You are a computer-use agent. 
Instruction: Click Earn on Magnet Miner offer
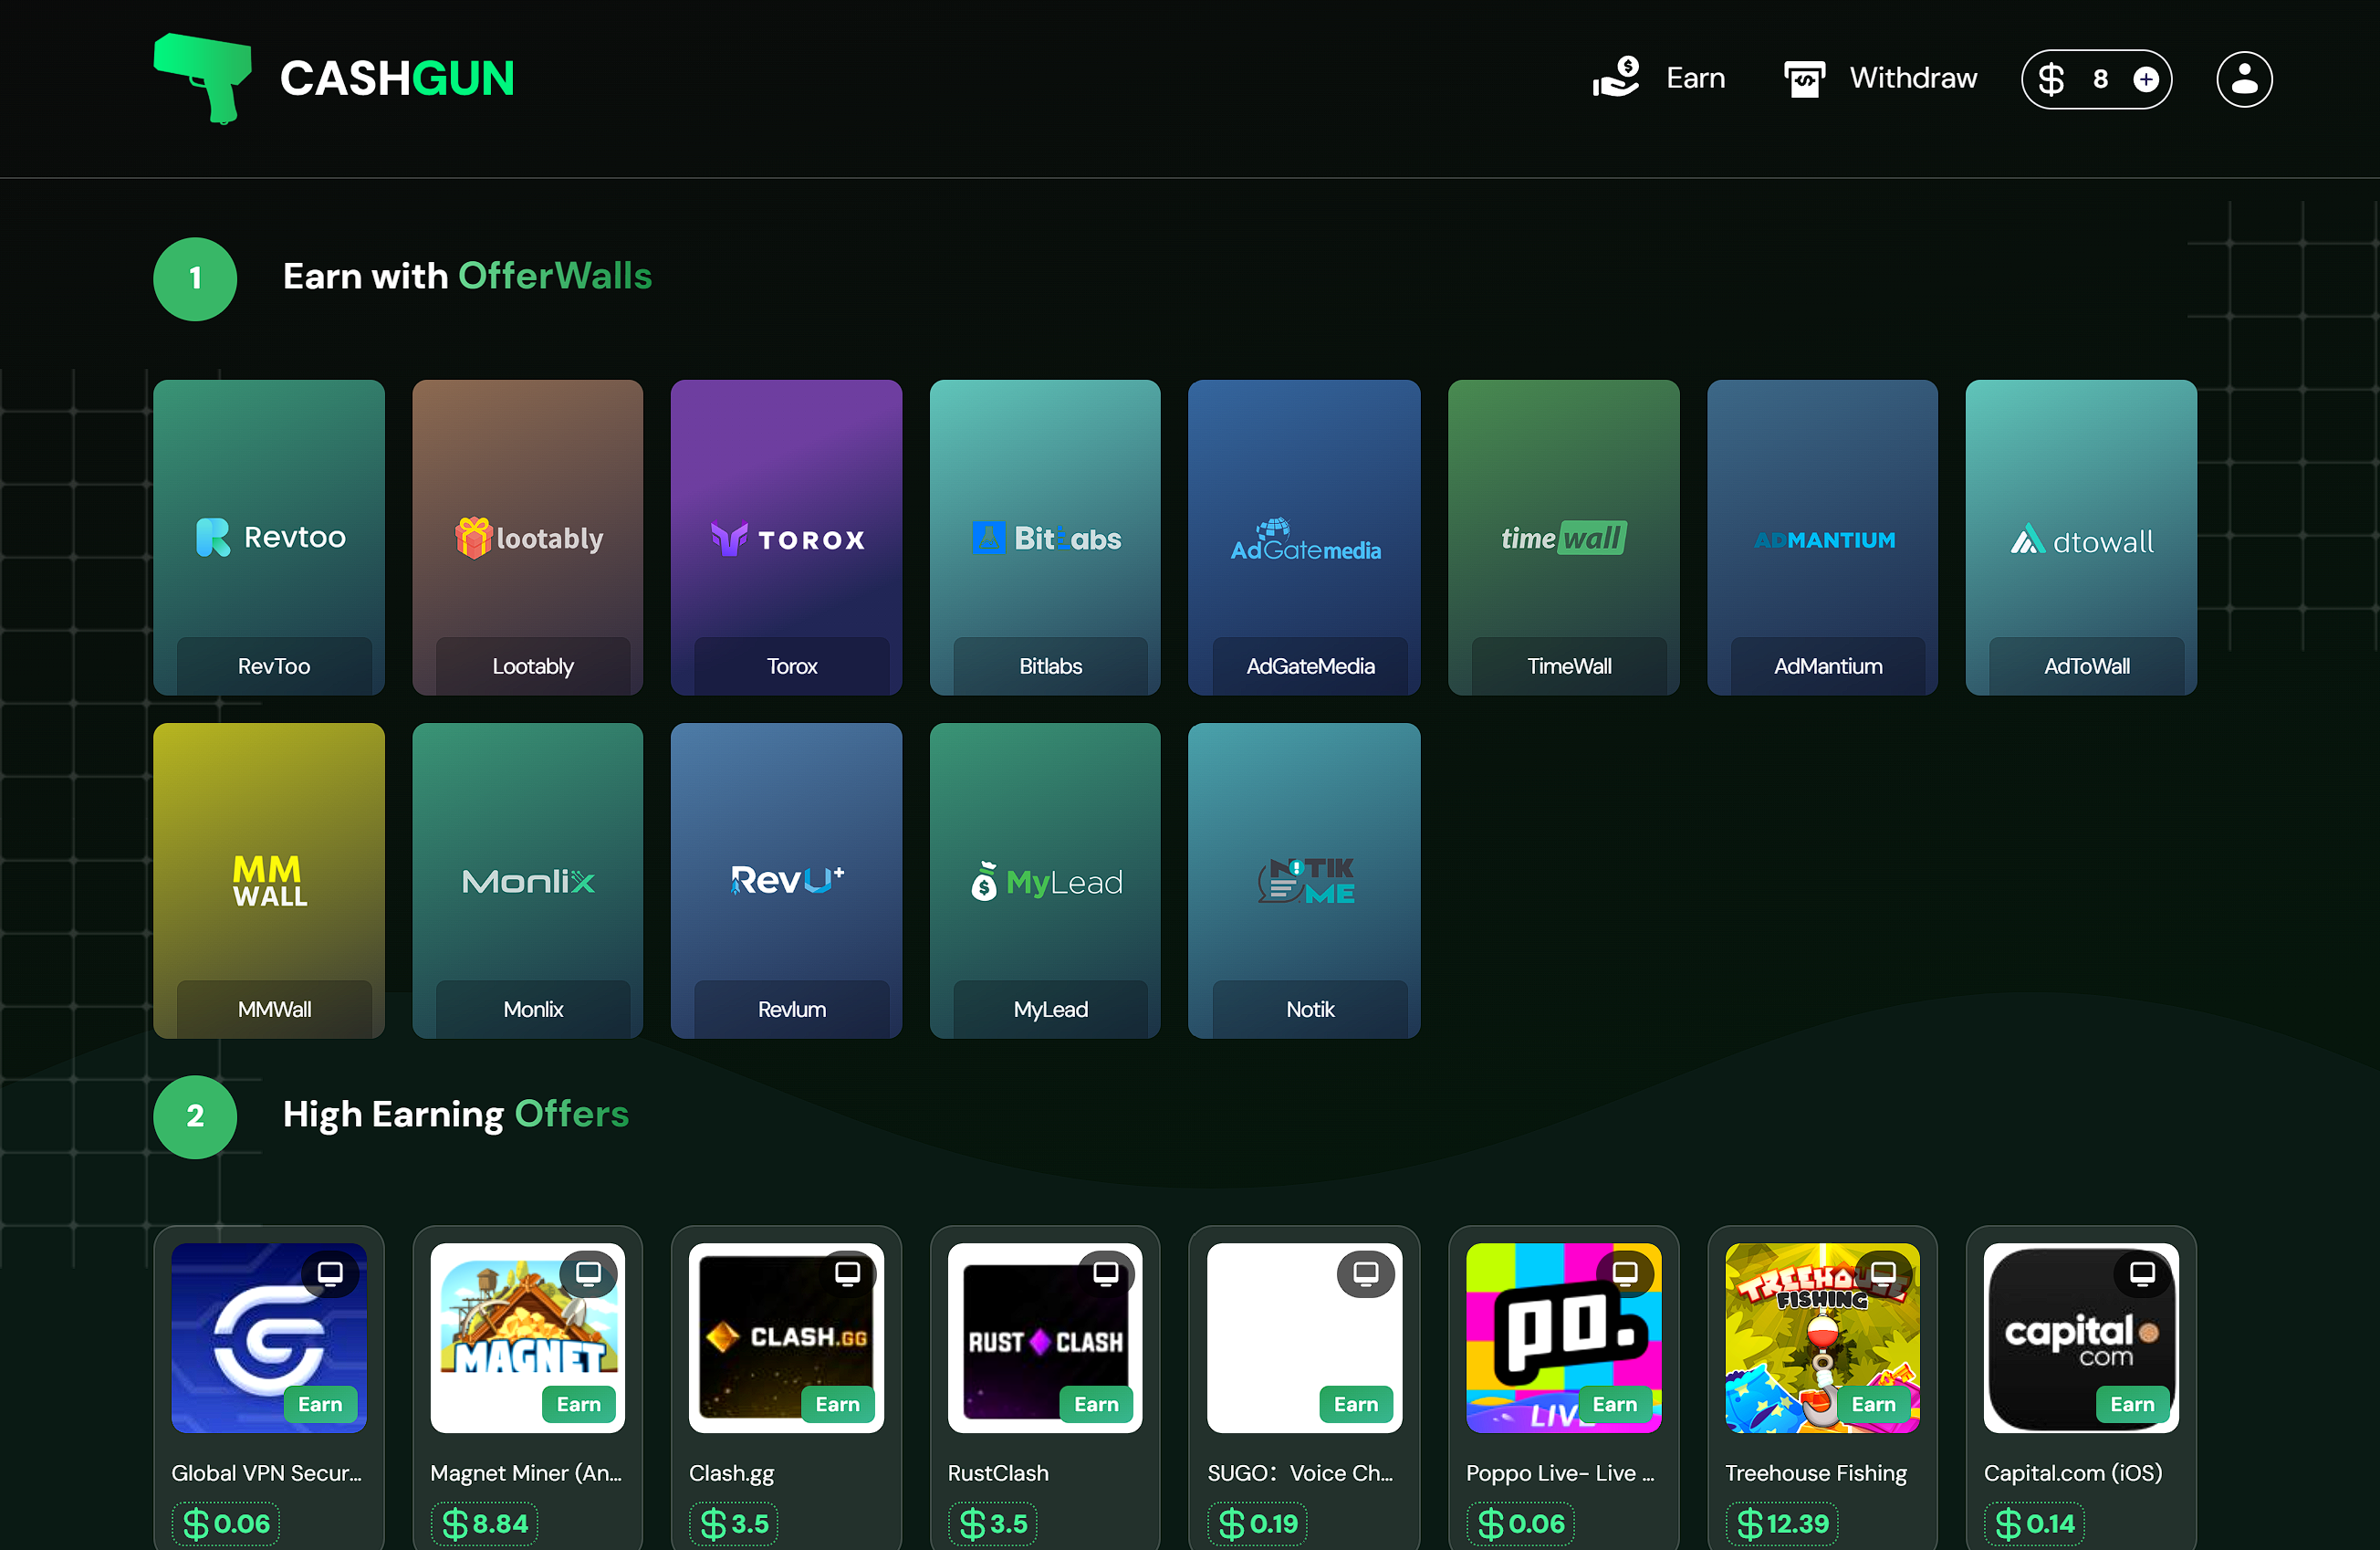pos(579,1404)
